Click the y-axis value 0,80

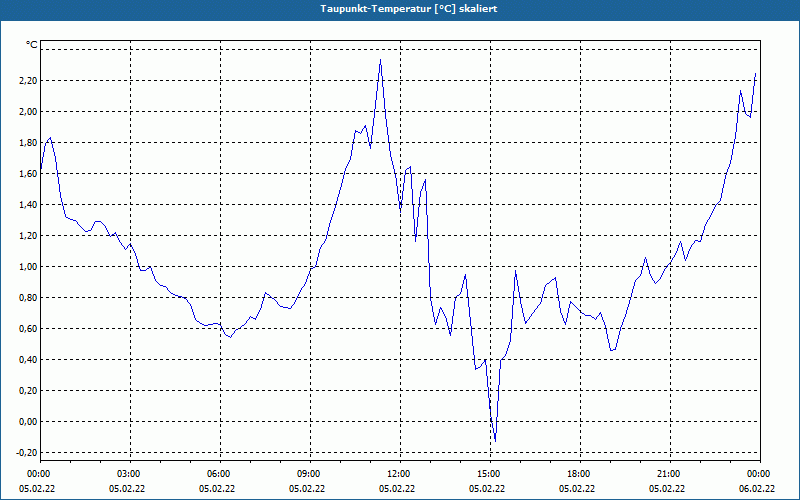tap(28, 298)
